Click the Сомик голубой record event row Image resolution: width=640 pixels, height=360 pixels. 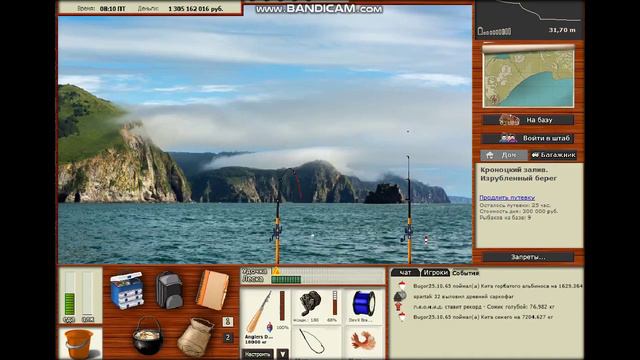(484, 307)
